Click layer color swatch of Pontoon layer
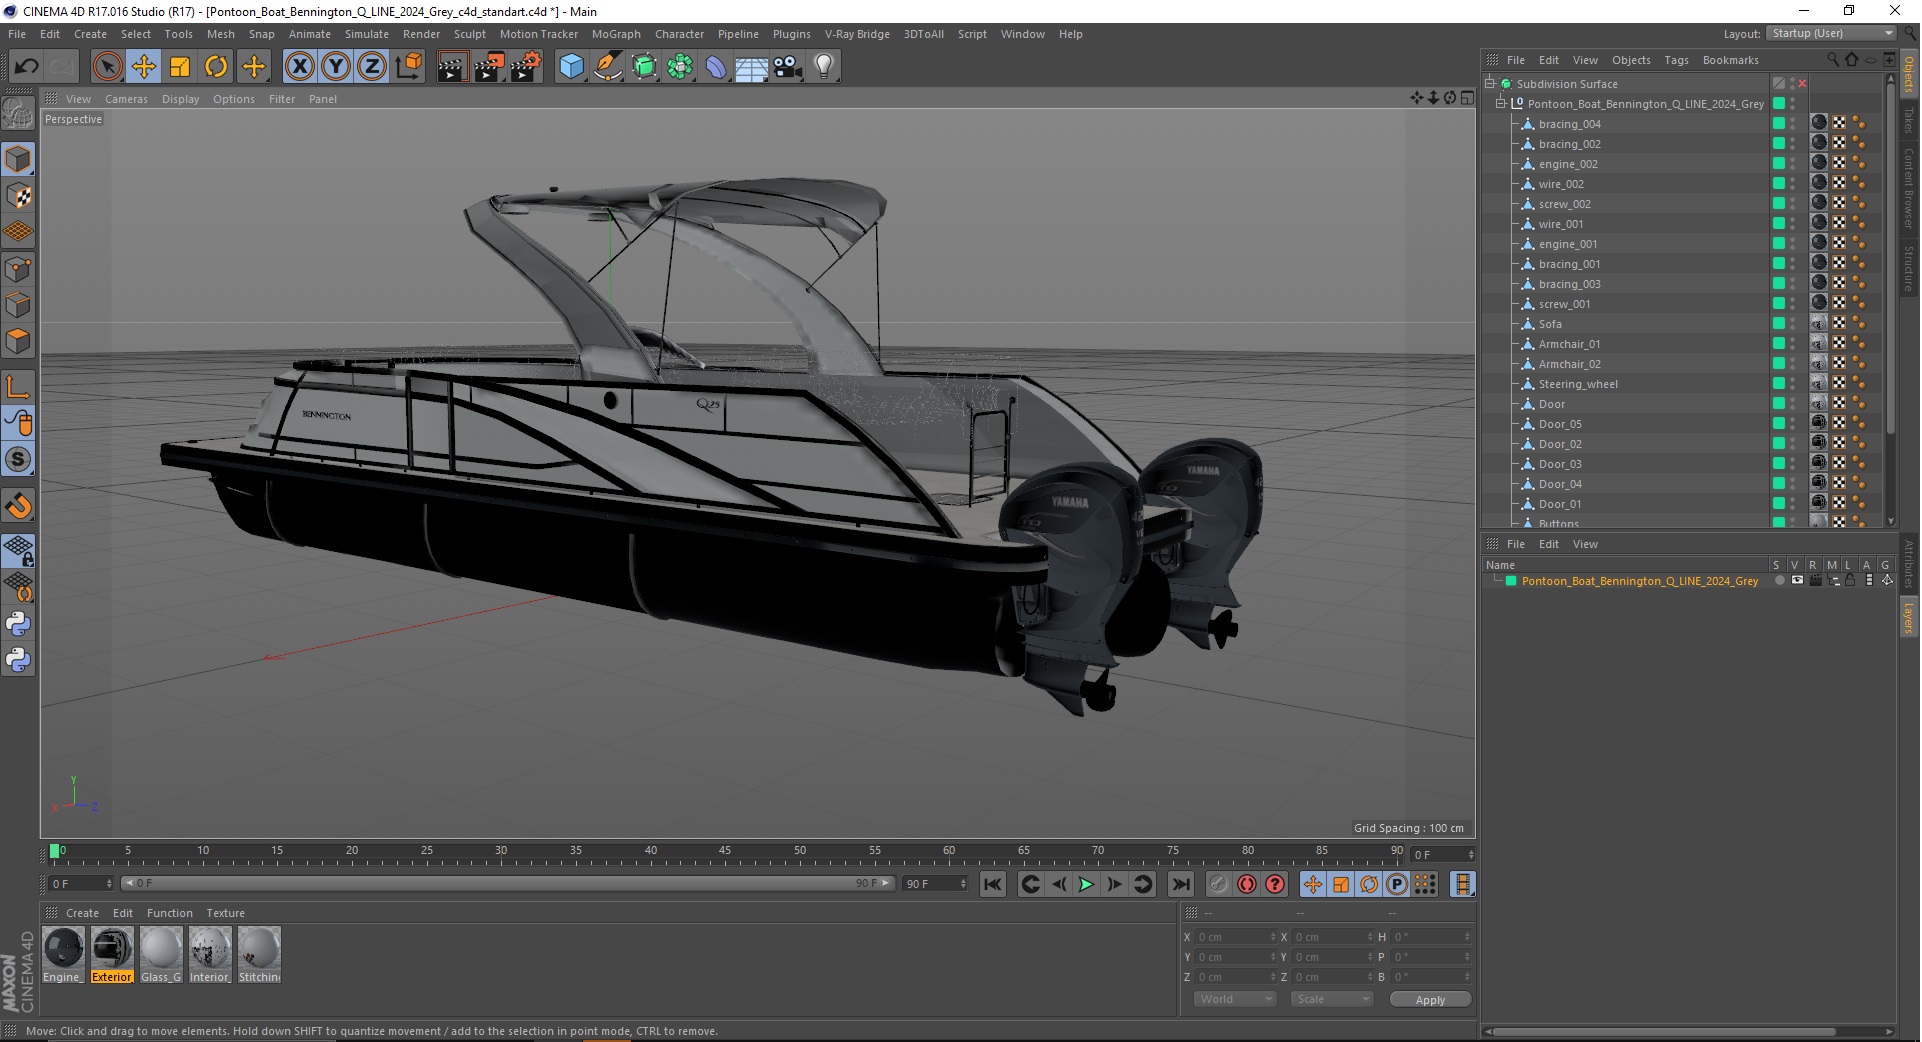This screenshot has width=1922, height=1042. click(x=1511, y=581)
